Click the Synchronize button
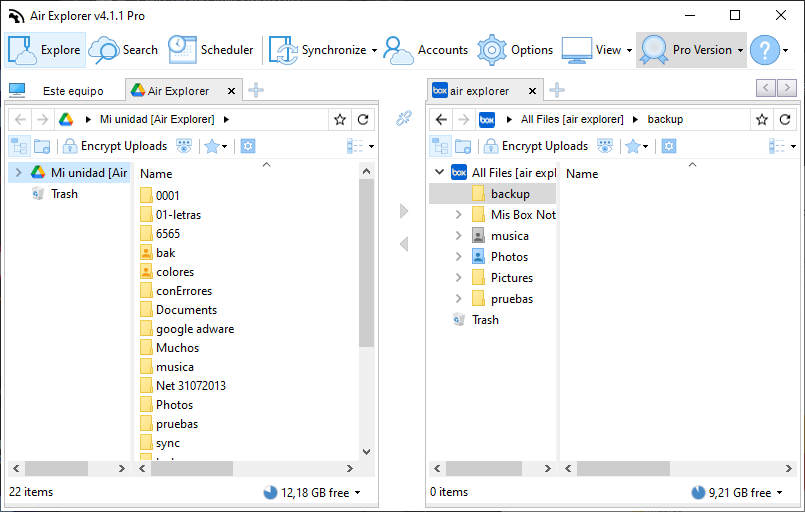 tap(317, 50)
